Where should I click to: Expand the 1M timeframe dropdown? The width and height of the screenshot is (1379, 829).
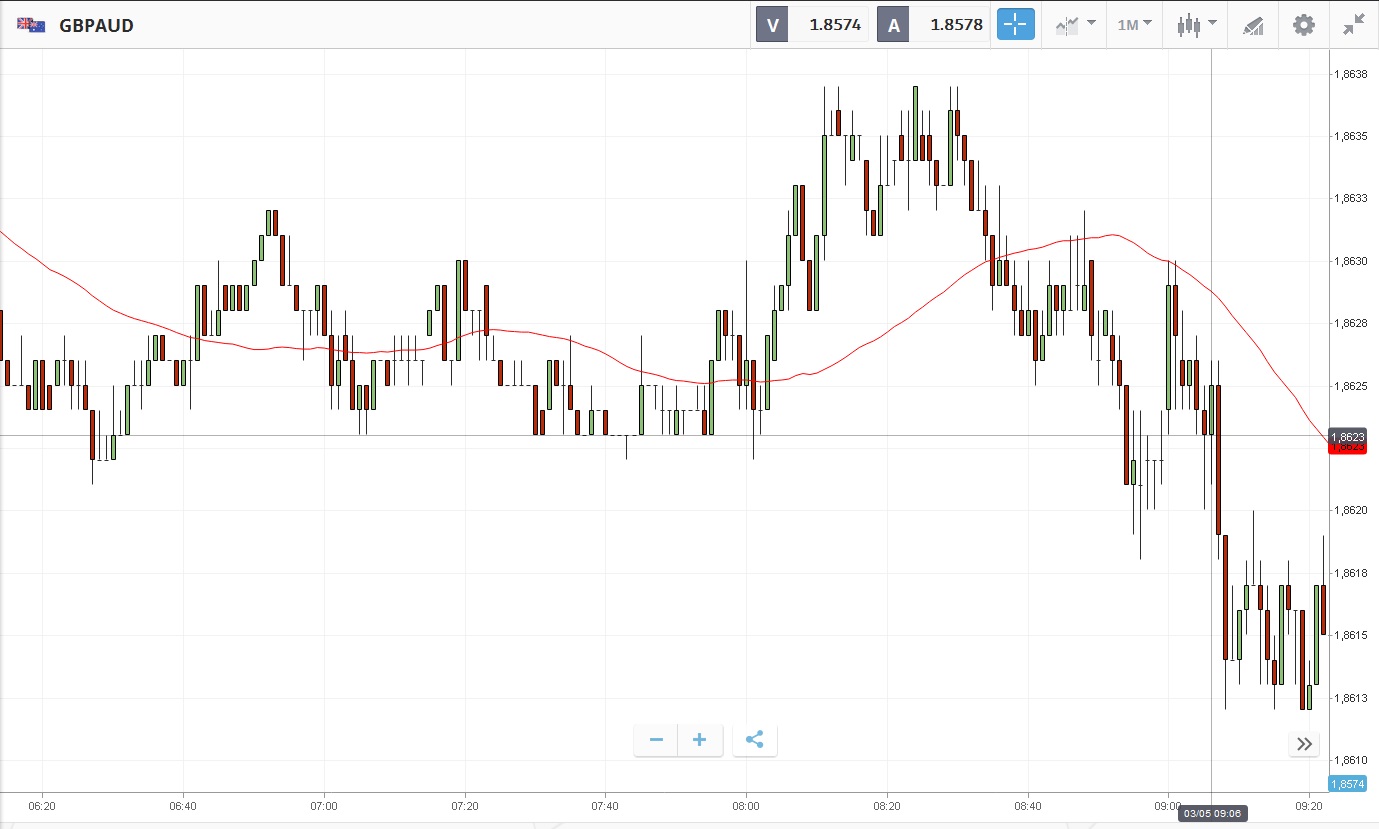[1134, 25]
